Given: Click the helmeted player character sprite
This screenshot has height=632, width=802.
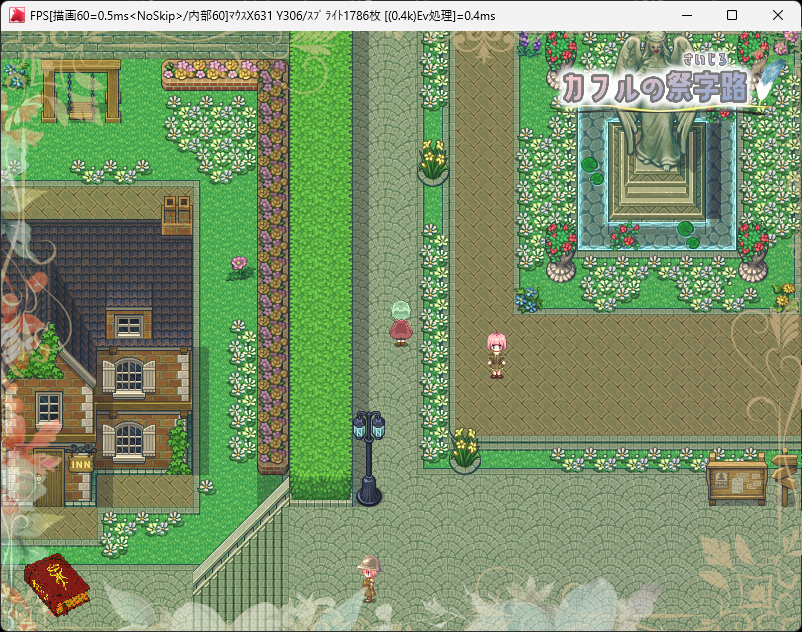Looking at the screenshot, I should point(369,579).
